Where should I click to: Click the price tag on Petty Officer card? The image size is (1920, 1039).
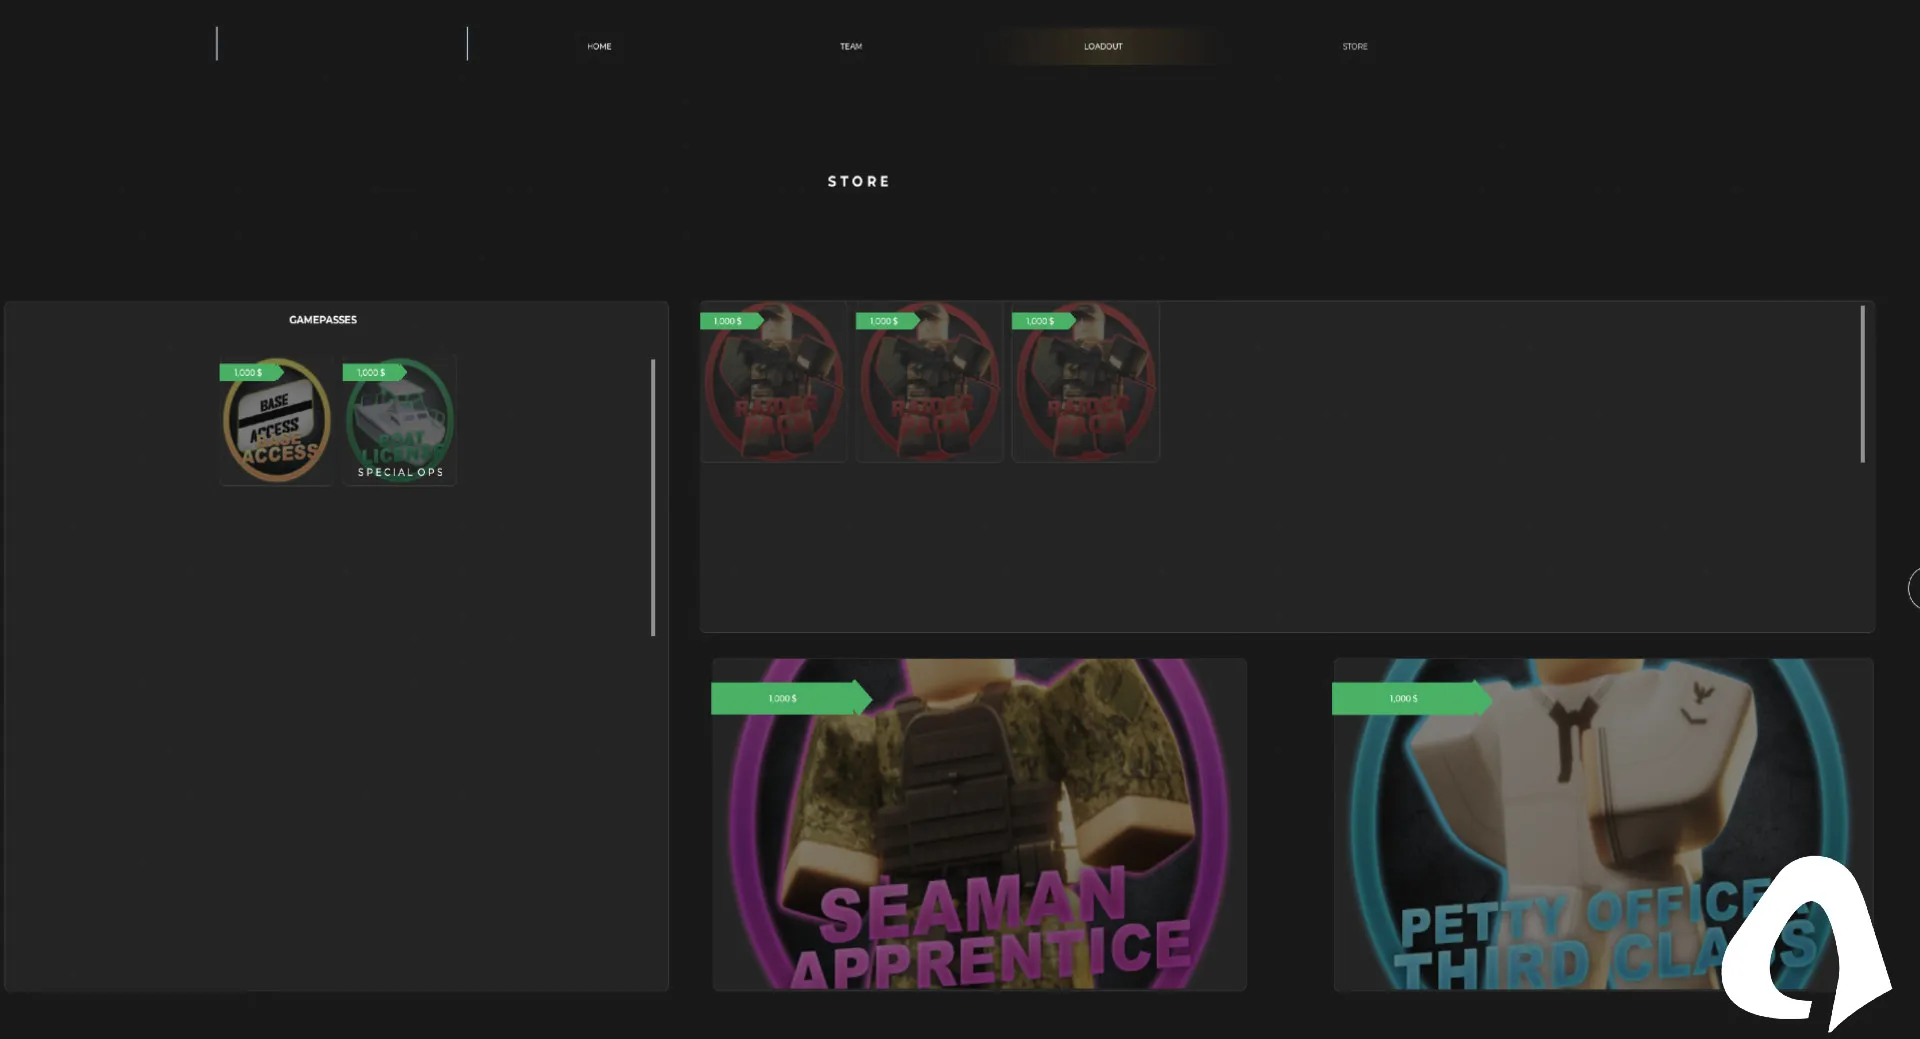tap(1404, 698)
